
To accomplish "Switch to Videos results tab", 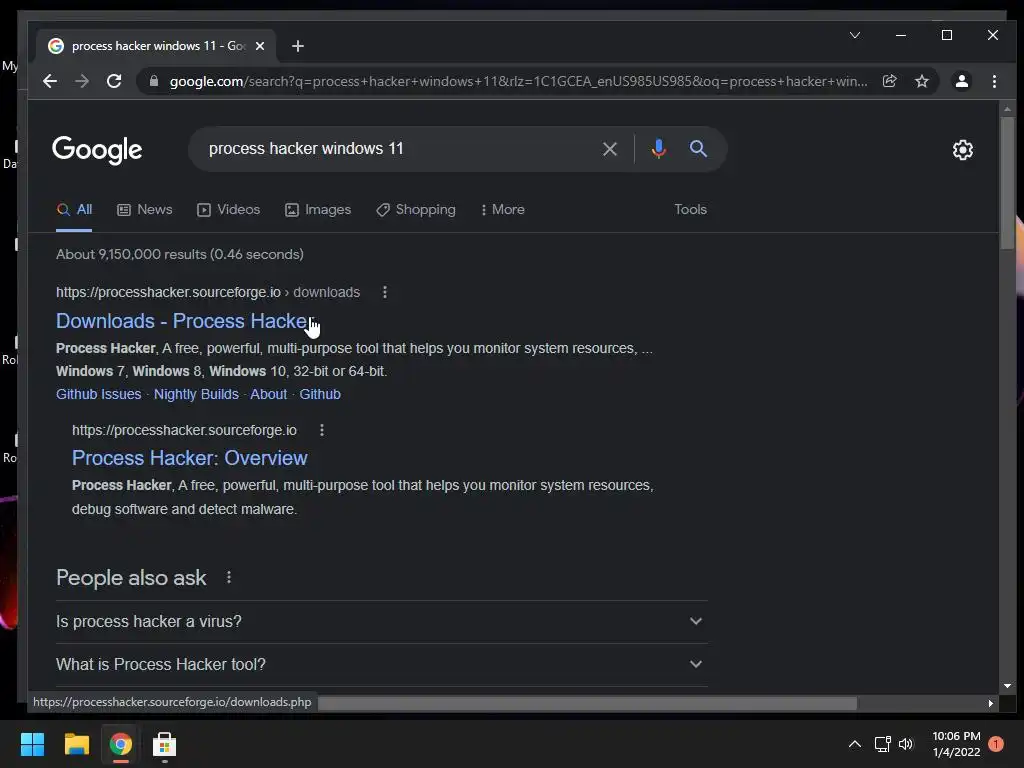I will point(229,210).
